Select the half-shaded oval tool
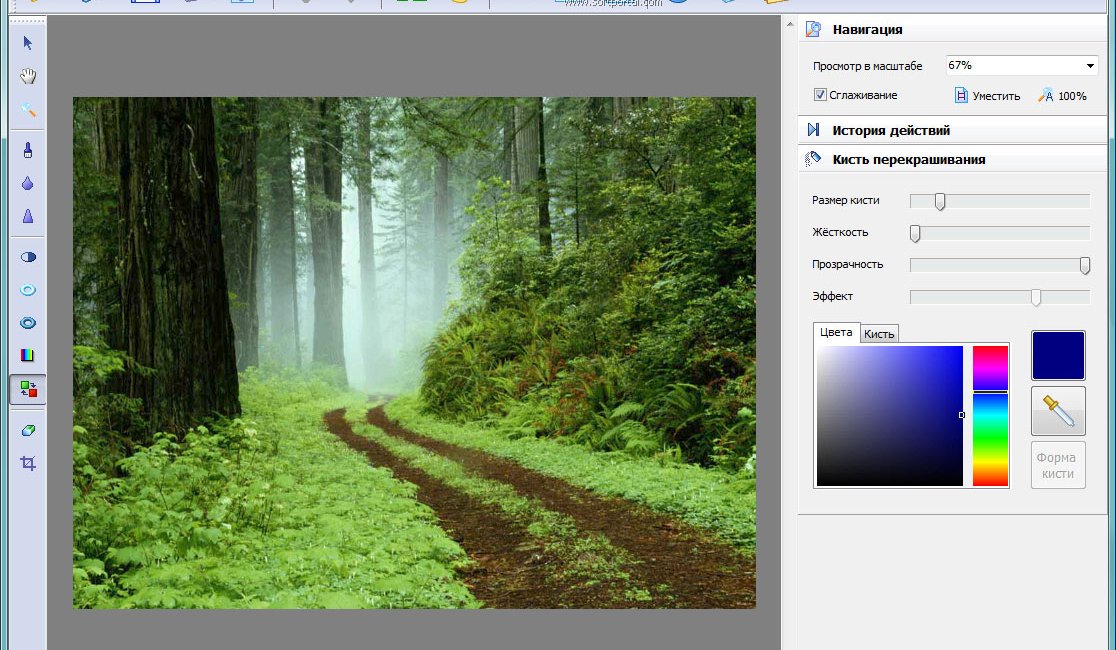 [x=28, y=257]
